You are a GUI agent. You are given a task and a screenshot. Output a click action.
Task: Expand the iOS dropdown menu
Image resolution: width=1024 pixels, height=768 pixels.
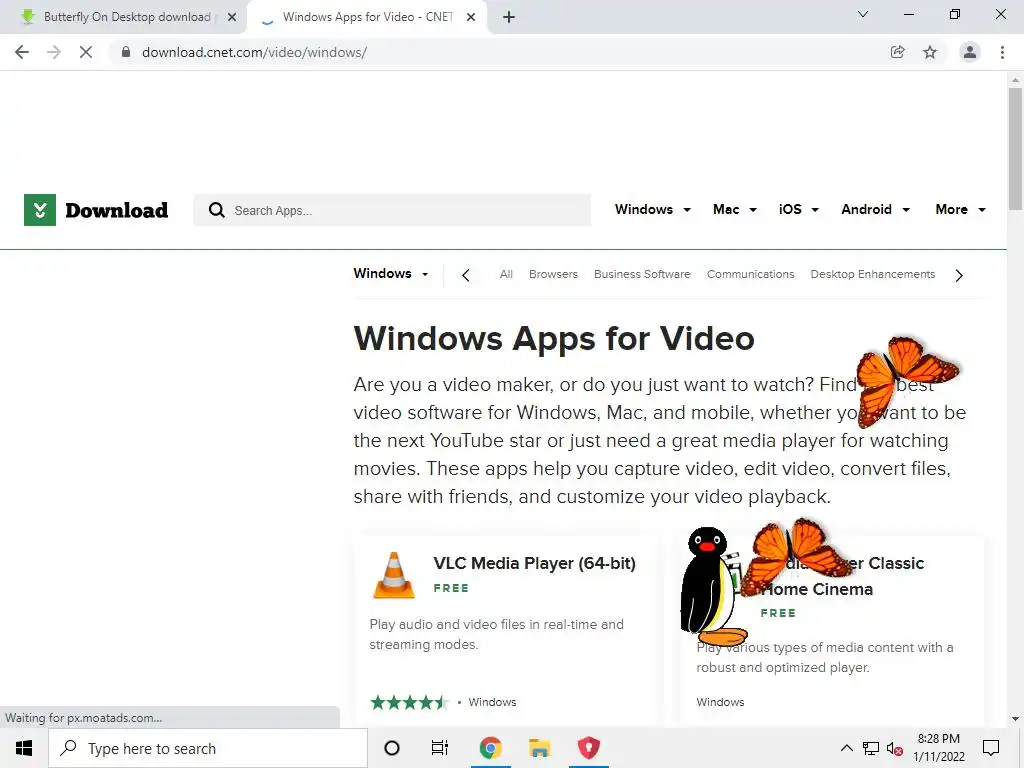(x=799, y=210)
